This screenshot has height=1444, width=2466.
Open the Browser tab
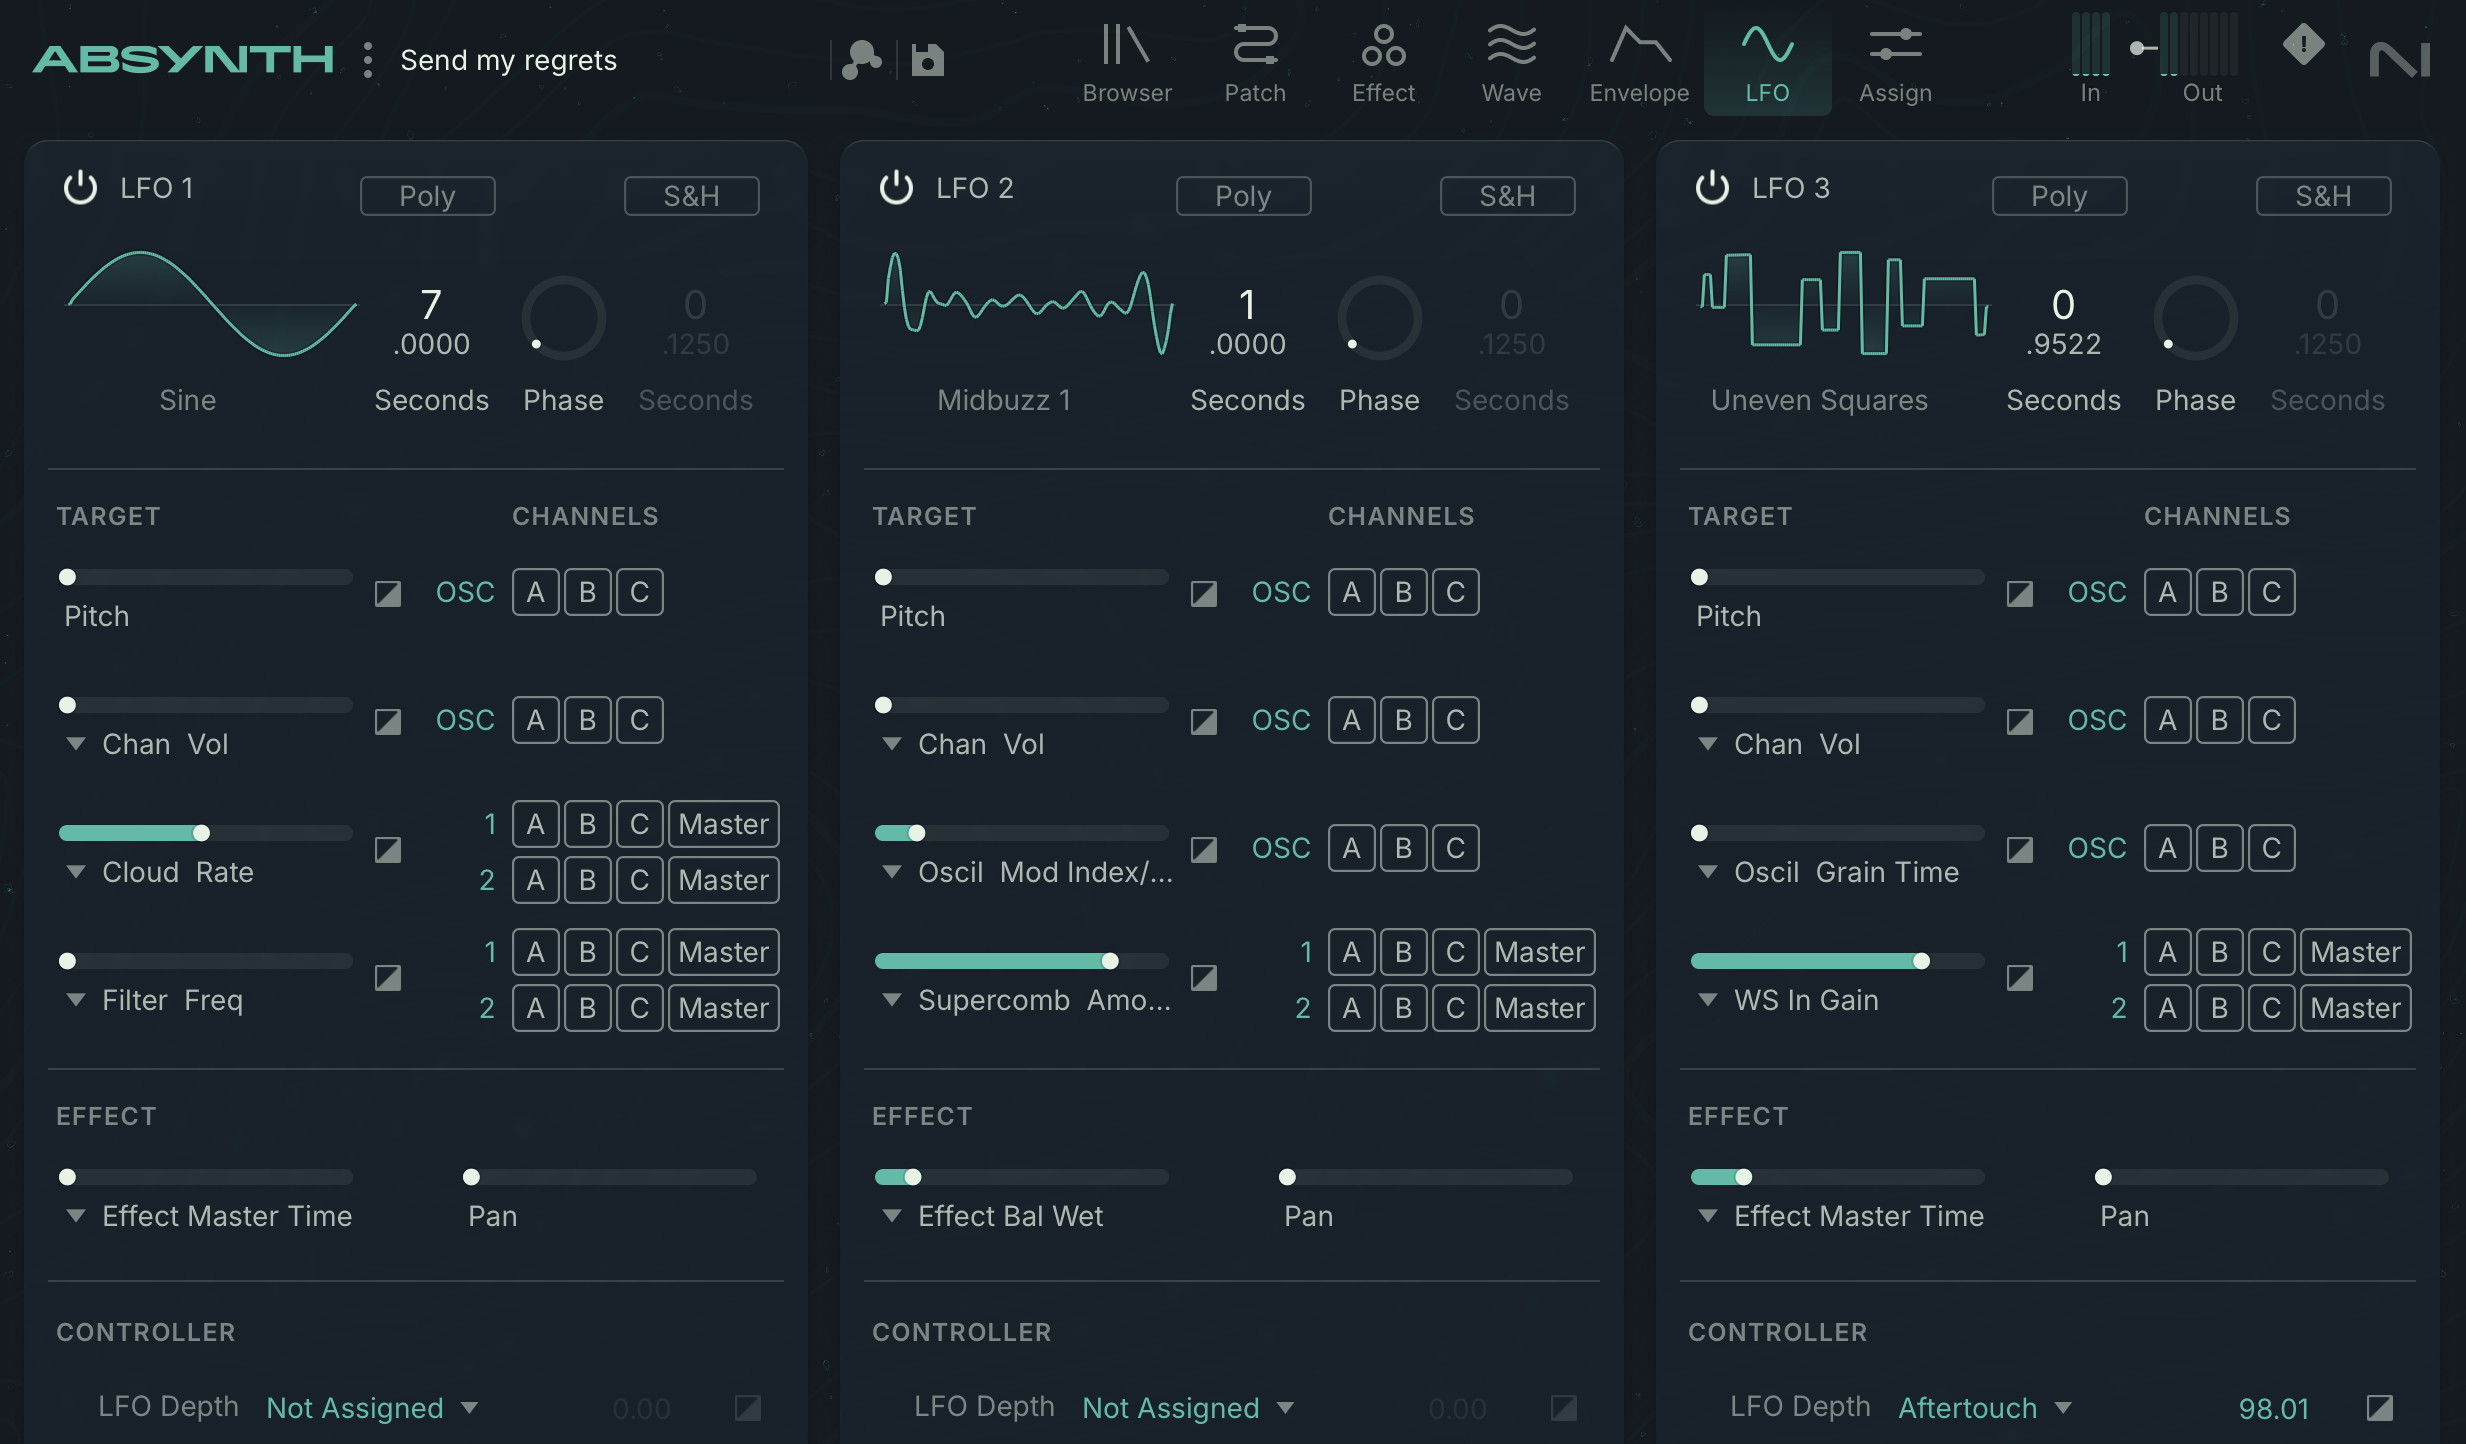[x=1127, y=64]
